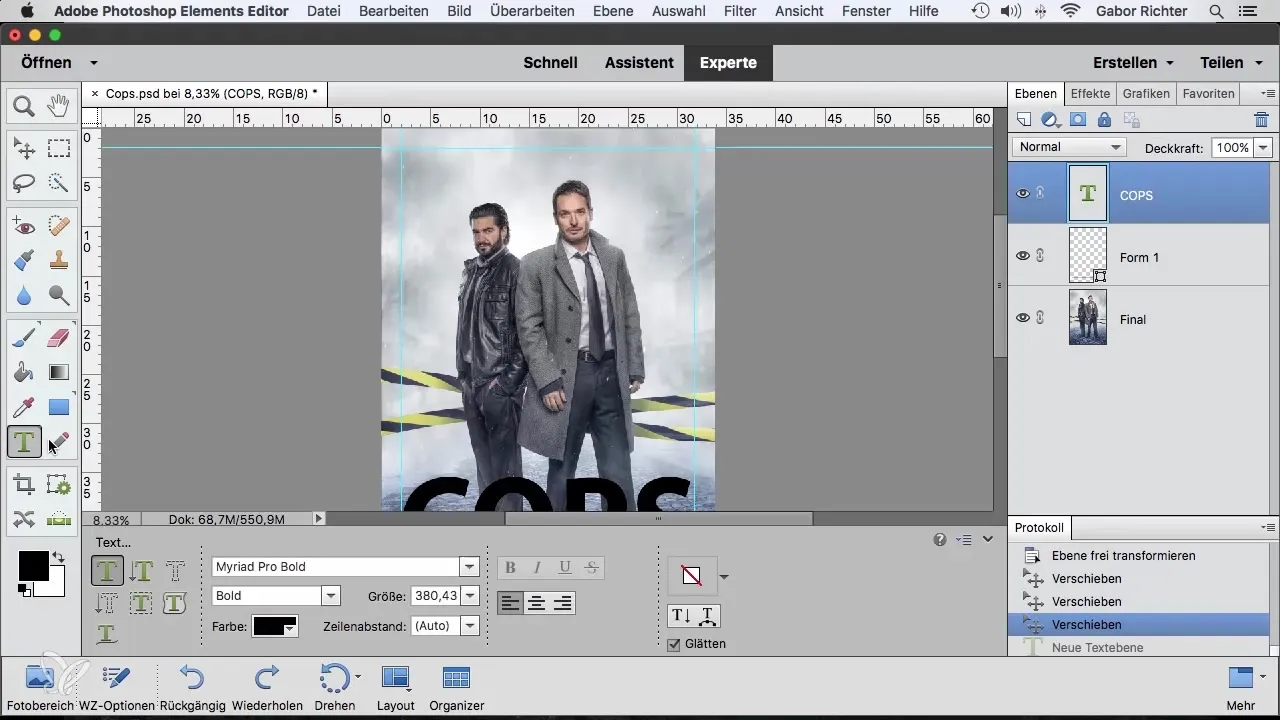Hide the COPS layer
The image size is (1280, 720).
point(1023,194)
